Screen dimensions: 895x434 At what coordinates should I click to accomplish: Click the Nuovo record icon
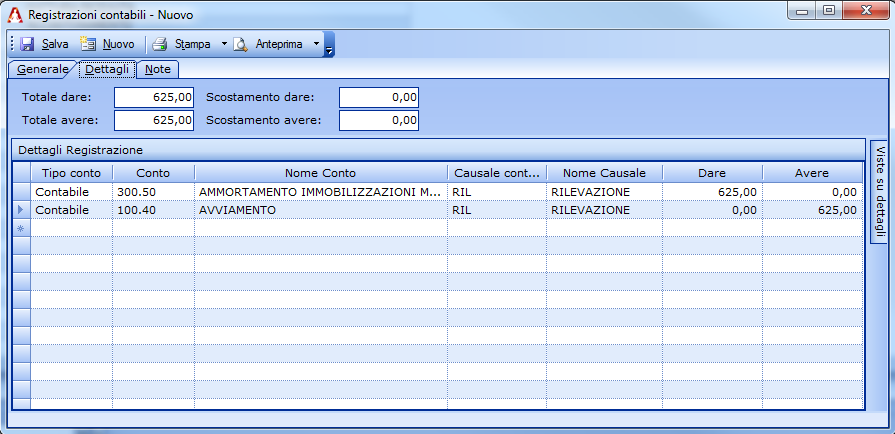pyautogui.click(x=88, y=45)
